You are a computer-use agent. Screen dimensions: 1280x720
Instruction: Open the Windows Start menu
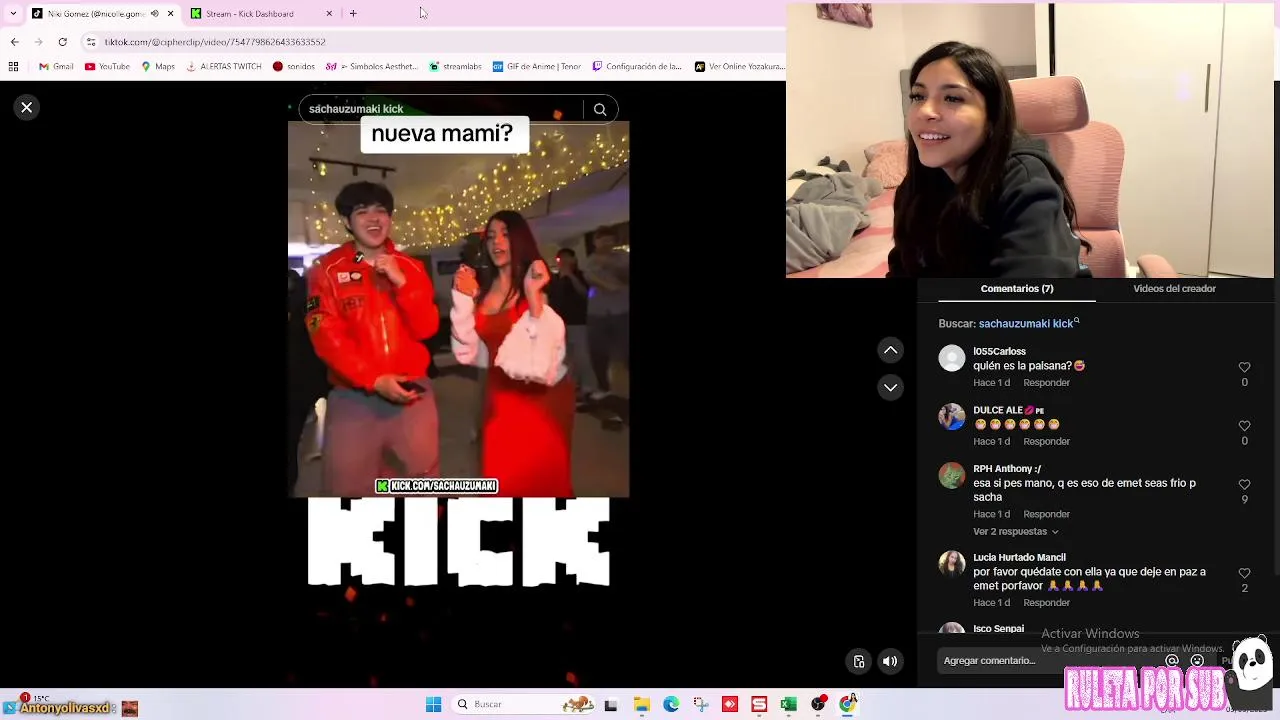pyautogui.click(x=433, y=705)
